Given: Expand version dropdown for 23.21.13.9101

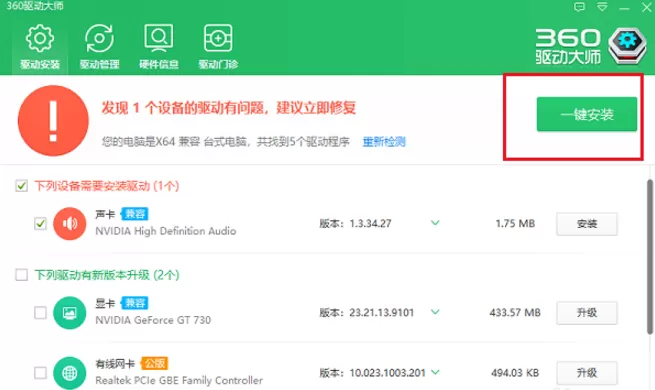Looking at the screenshot, I should [x=435, y=312].
